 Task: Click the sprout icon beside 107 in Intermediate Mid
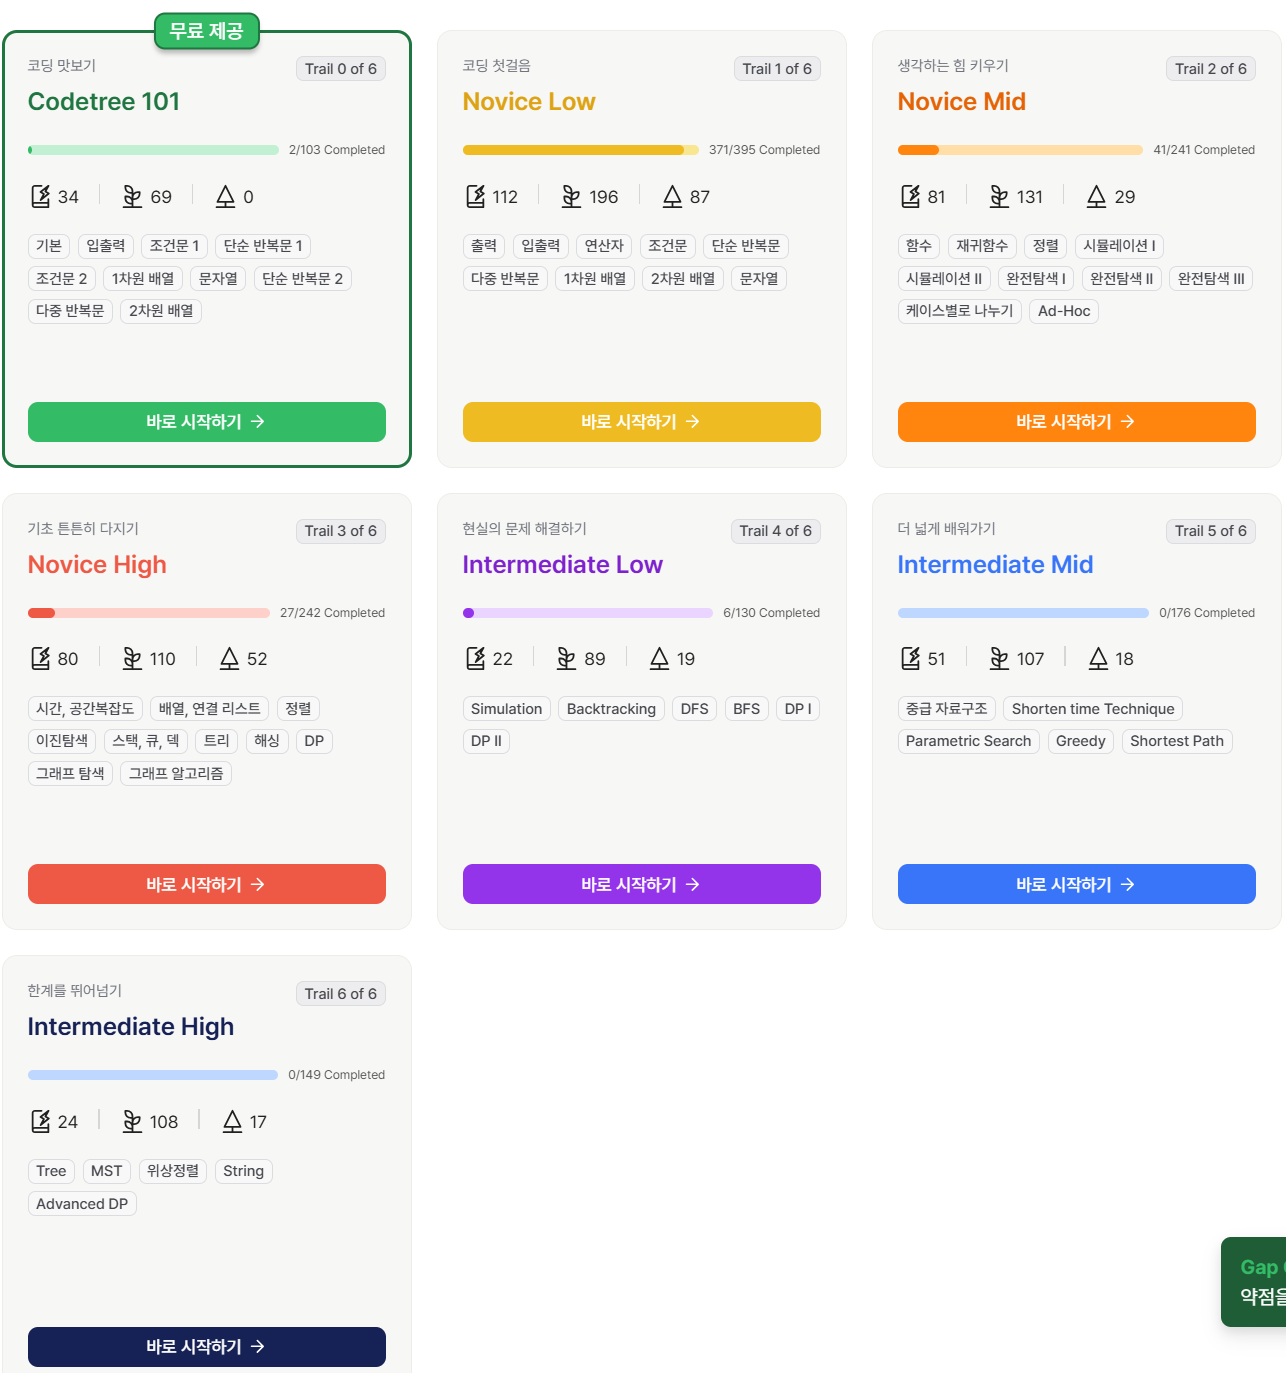(999, 658)
